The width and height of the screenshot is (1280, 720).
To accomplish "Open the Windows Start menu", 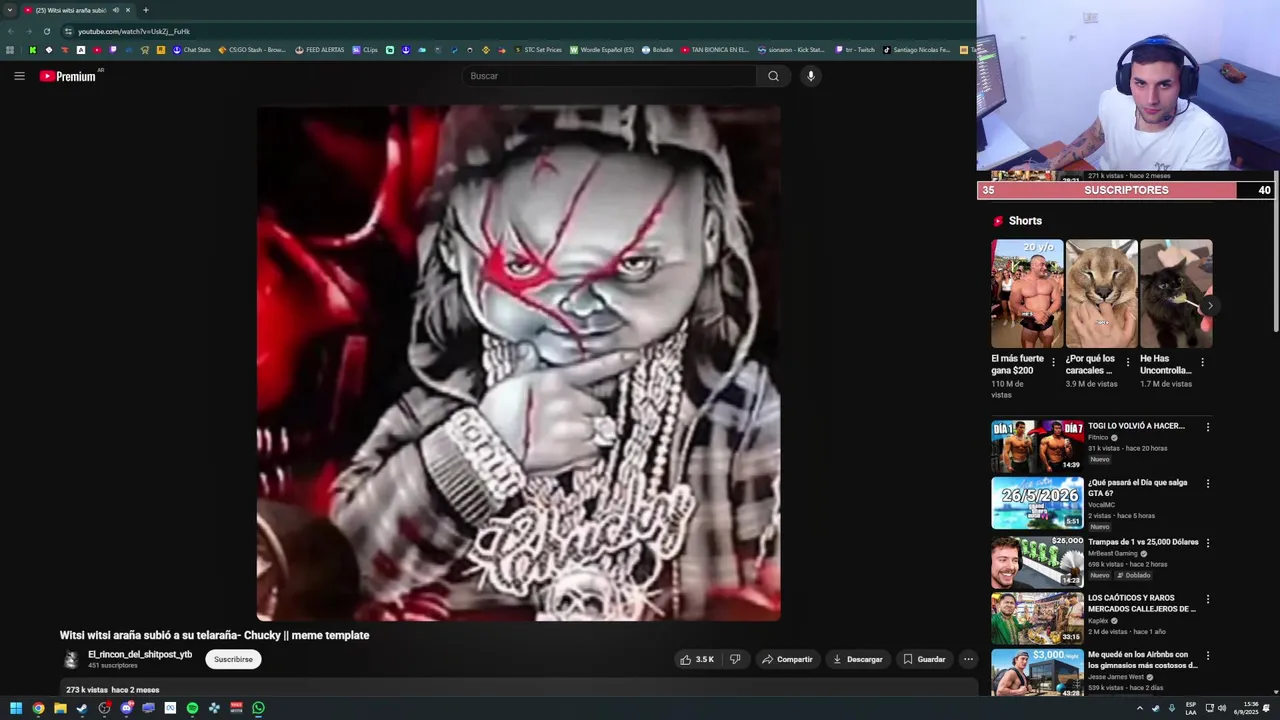I will click(16, 708).
